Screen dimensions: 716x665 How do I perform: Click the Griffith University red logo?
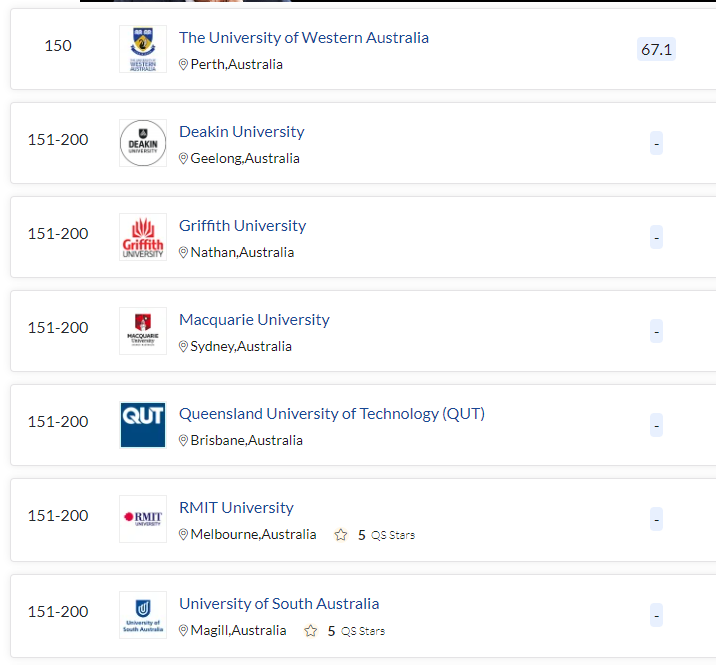143,237
